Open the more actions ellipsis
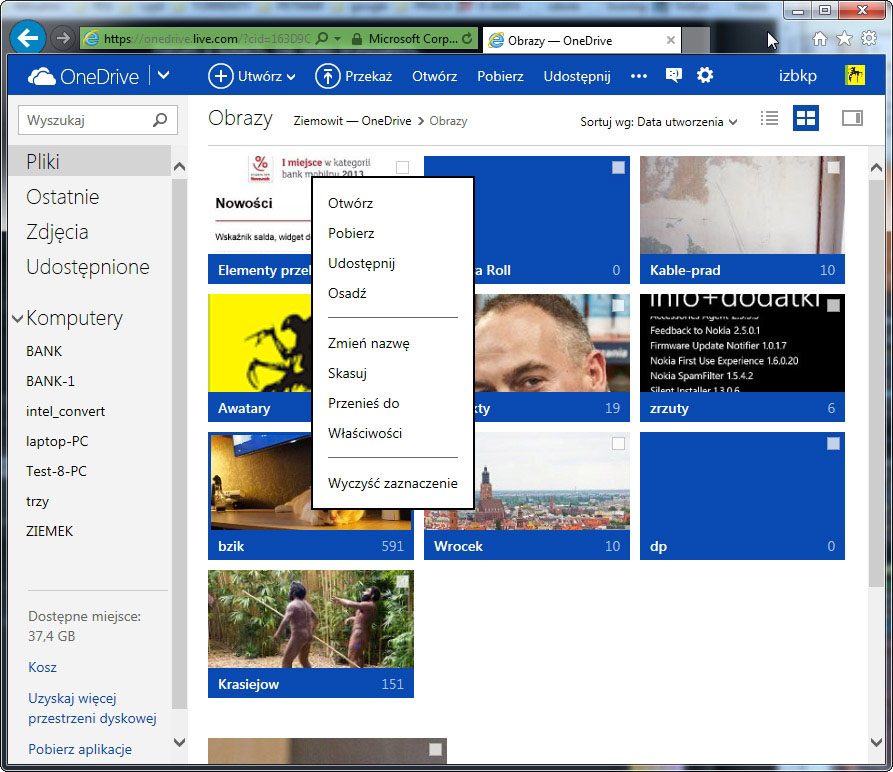This screenshot has height=772, width=893. click(638, 76)
